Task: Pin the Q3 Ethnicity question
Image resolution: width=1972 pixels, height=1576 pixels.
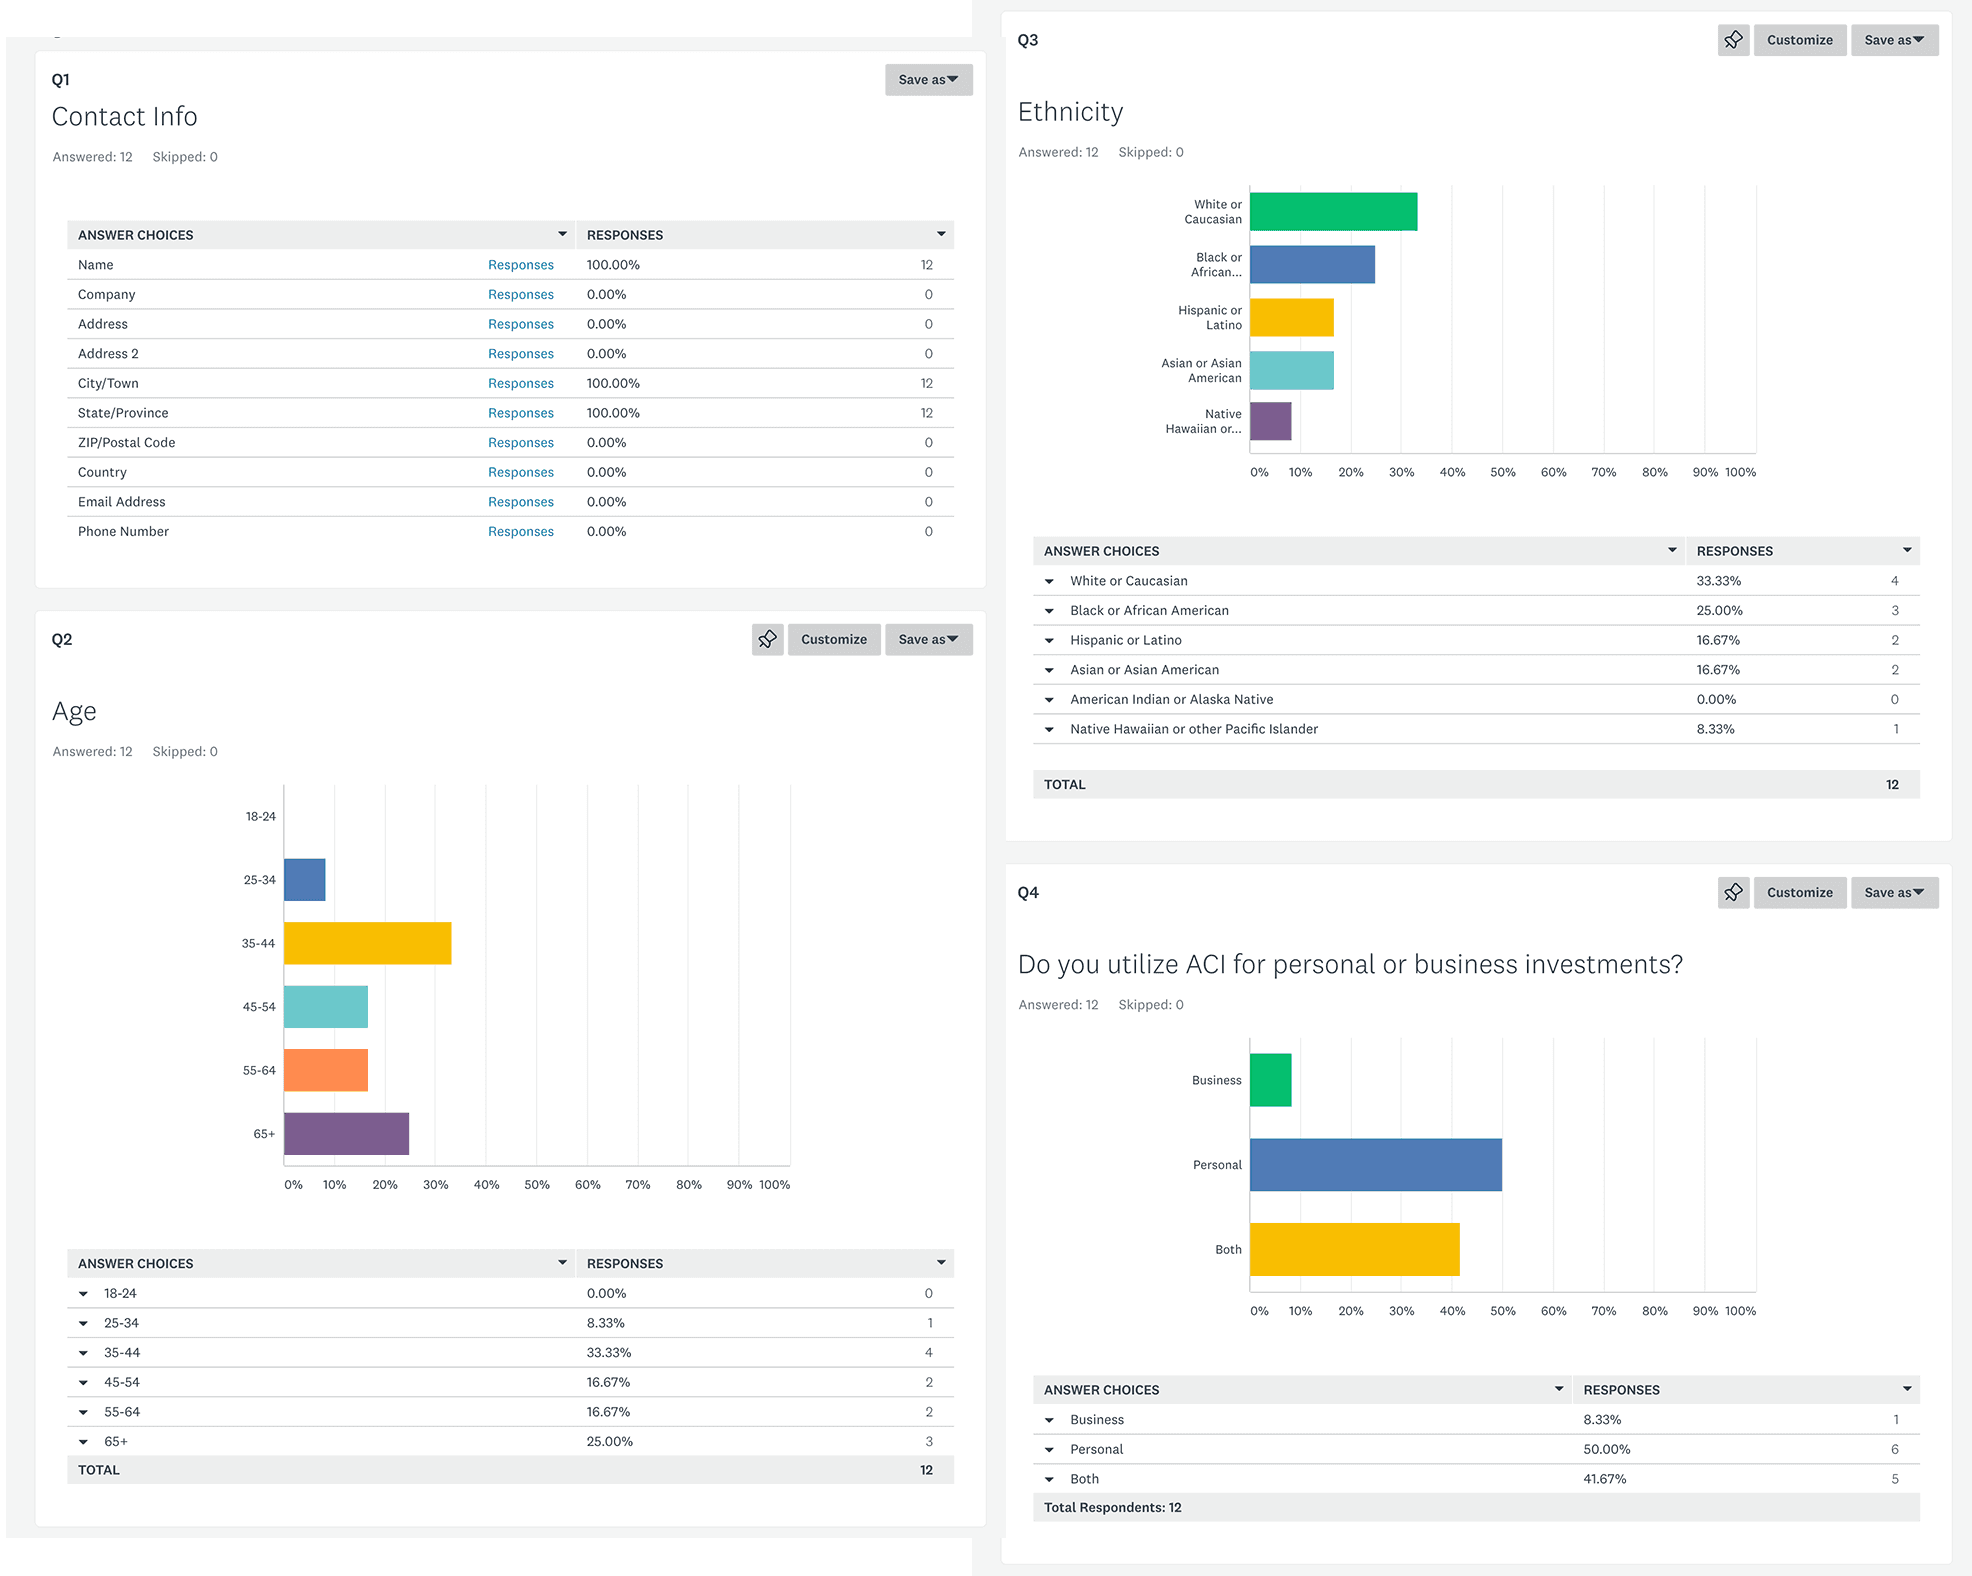Action: pos(1733,40)
